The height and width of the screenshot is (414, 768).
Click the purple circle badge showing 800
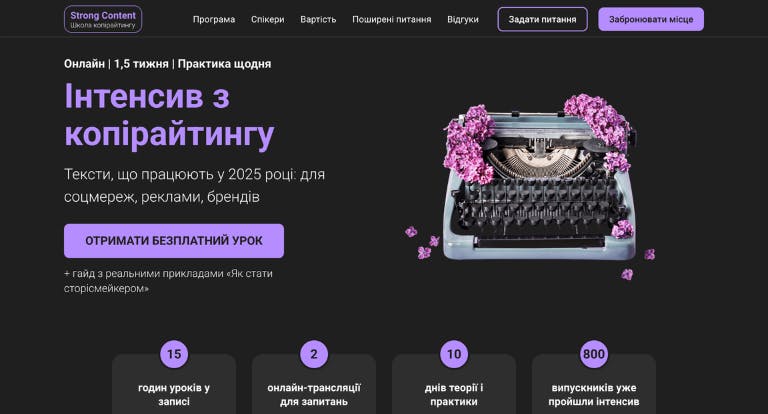594,354
